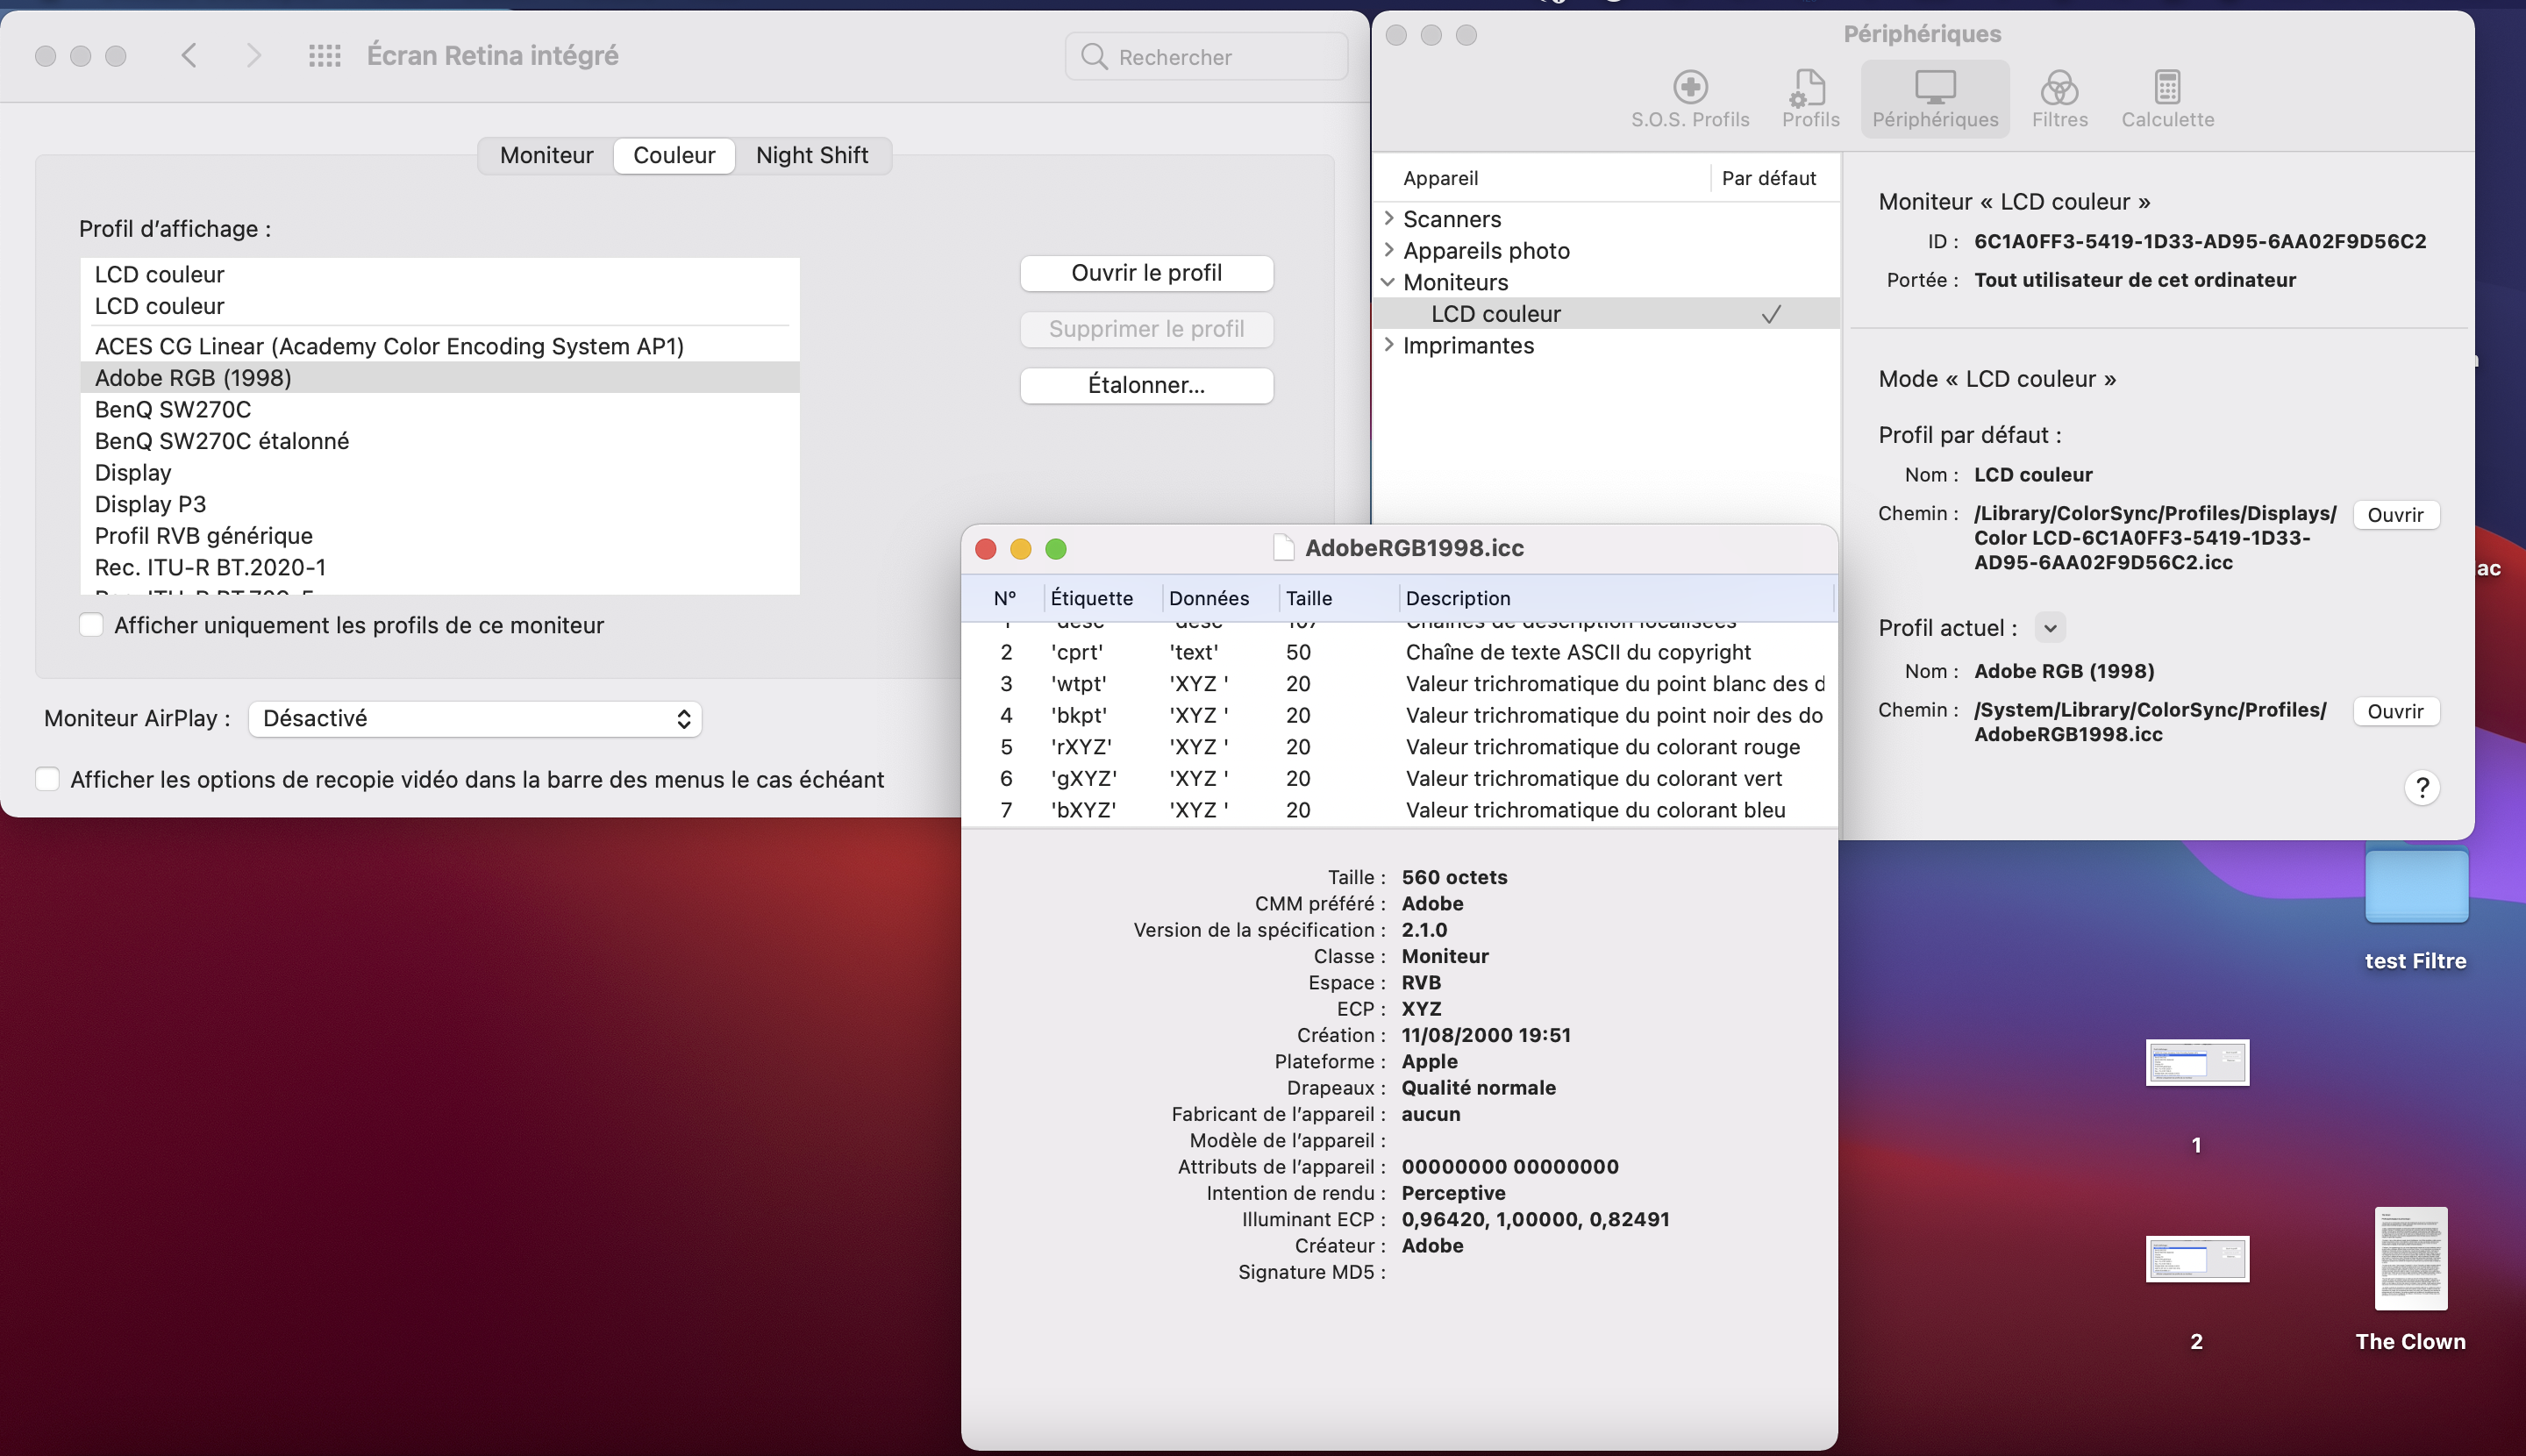Open the Profil actuel popup arrow
Viewport: 2526px width, 1456px height.
pos(2050,628)
